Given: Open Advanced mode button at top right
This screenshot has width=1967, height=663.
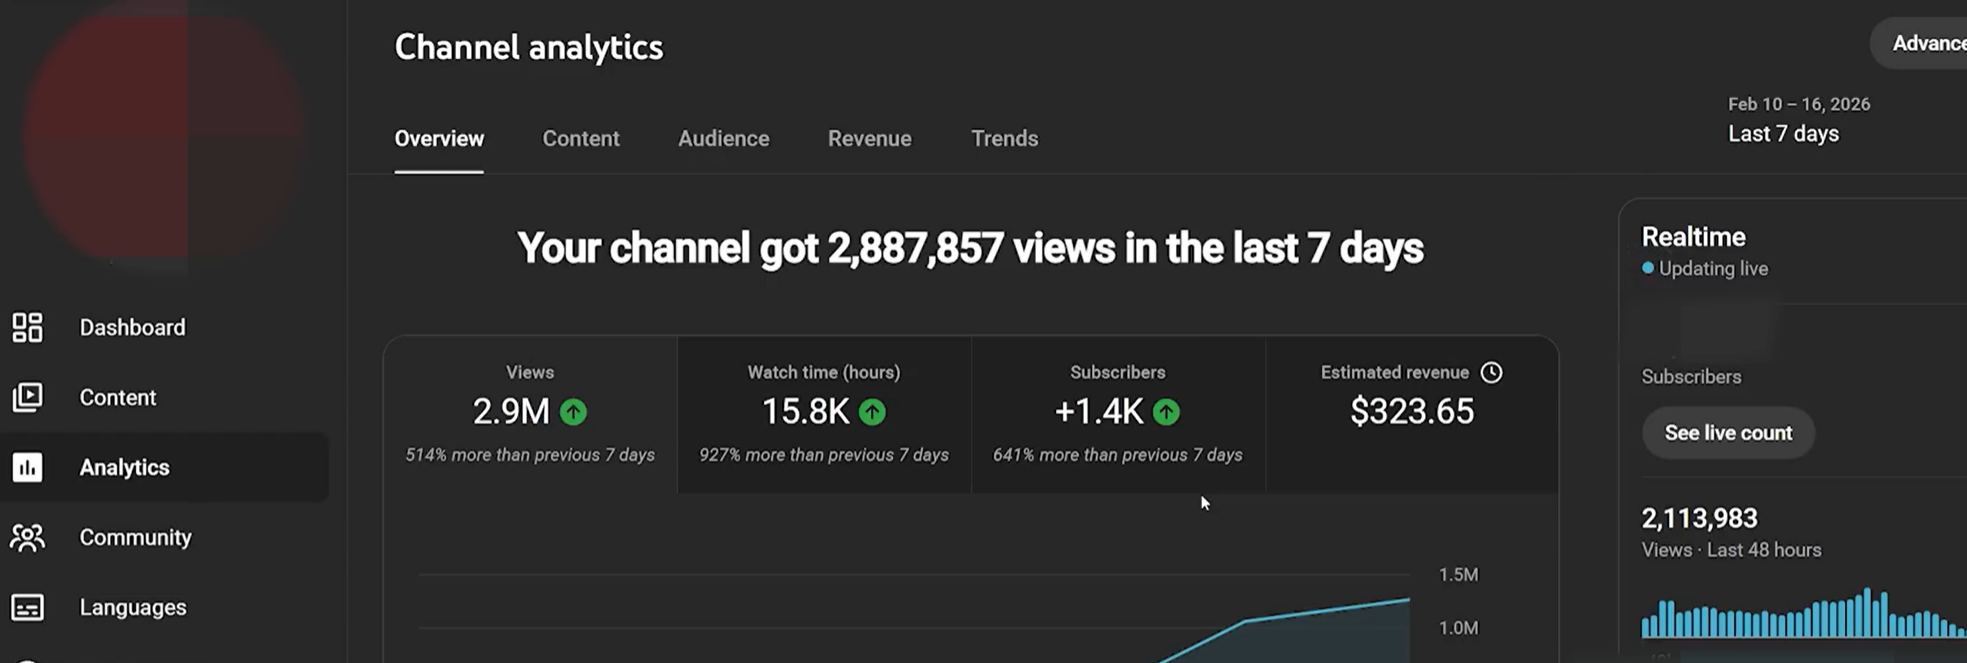Looking at the screenshot, I should (1925, 44).
